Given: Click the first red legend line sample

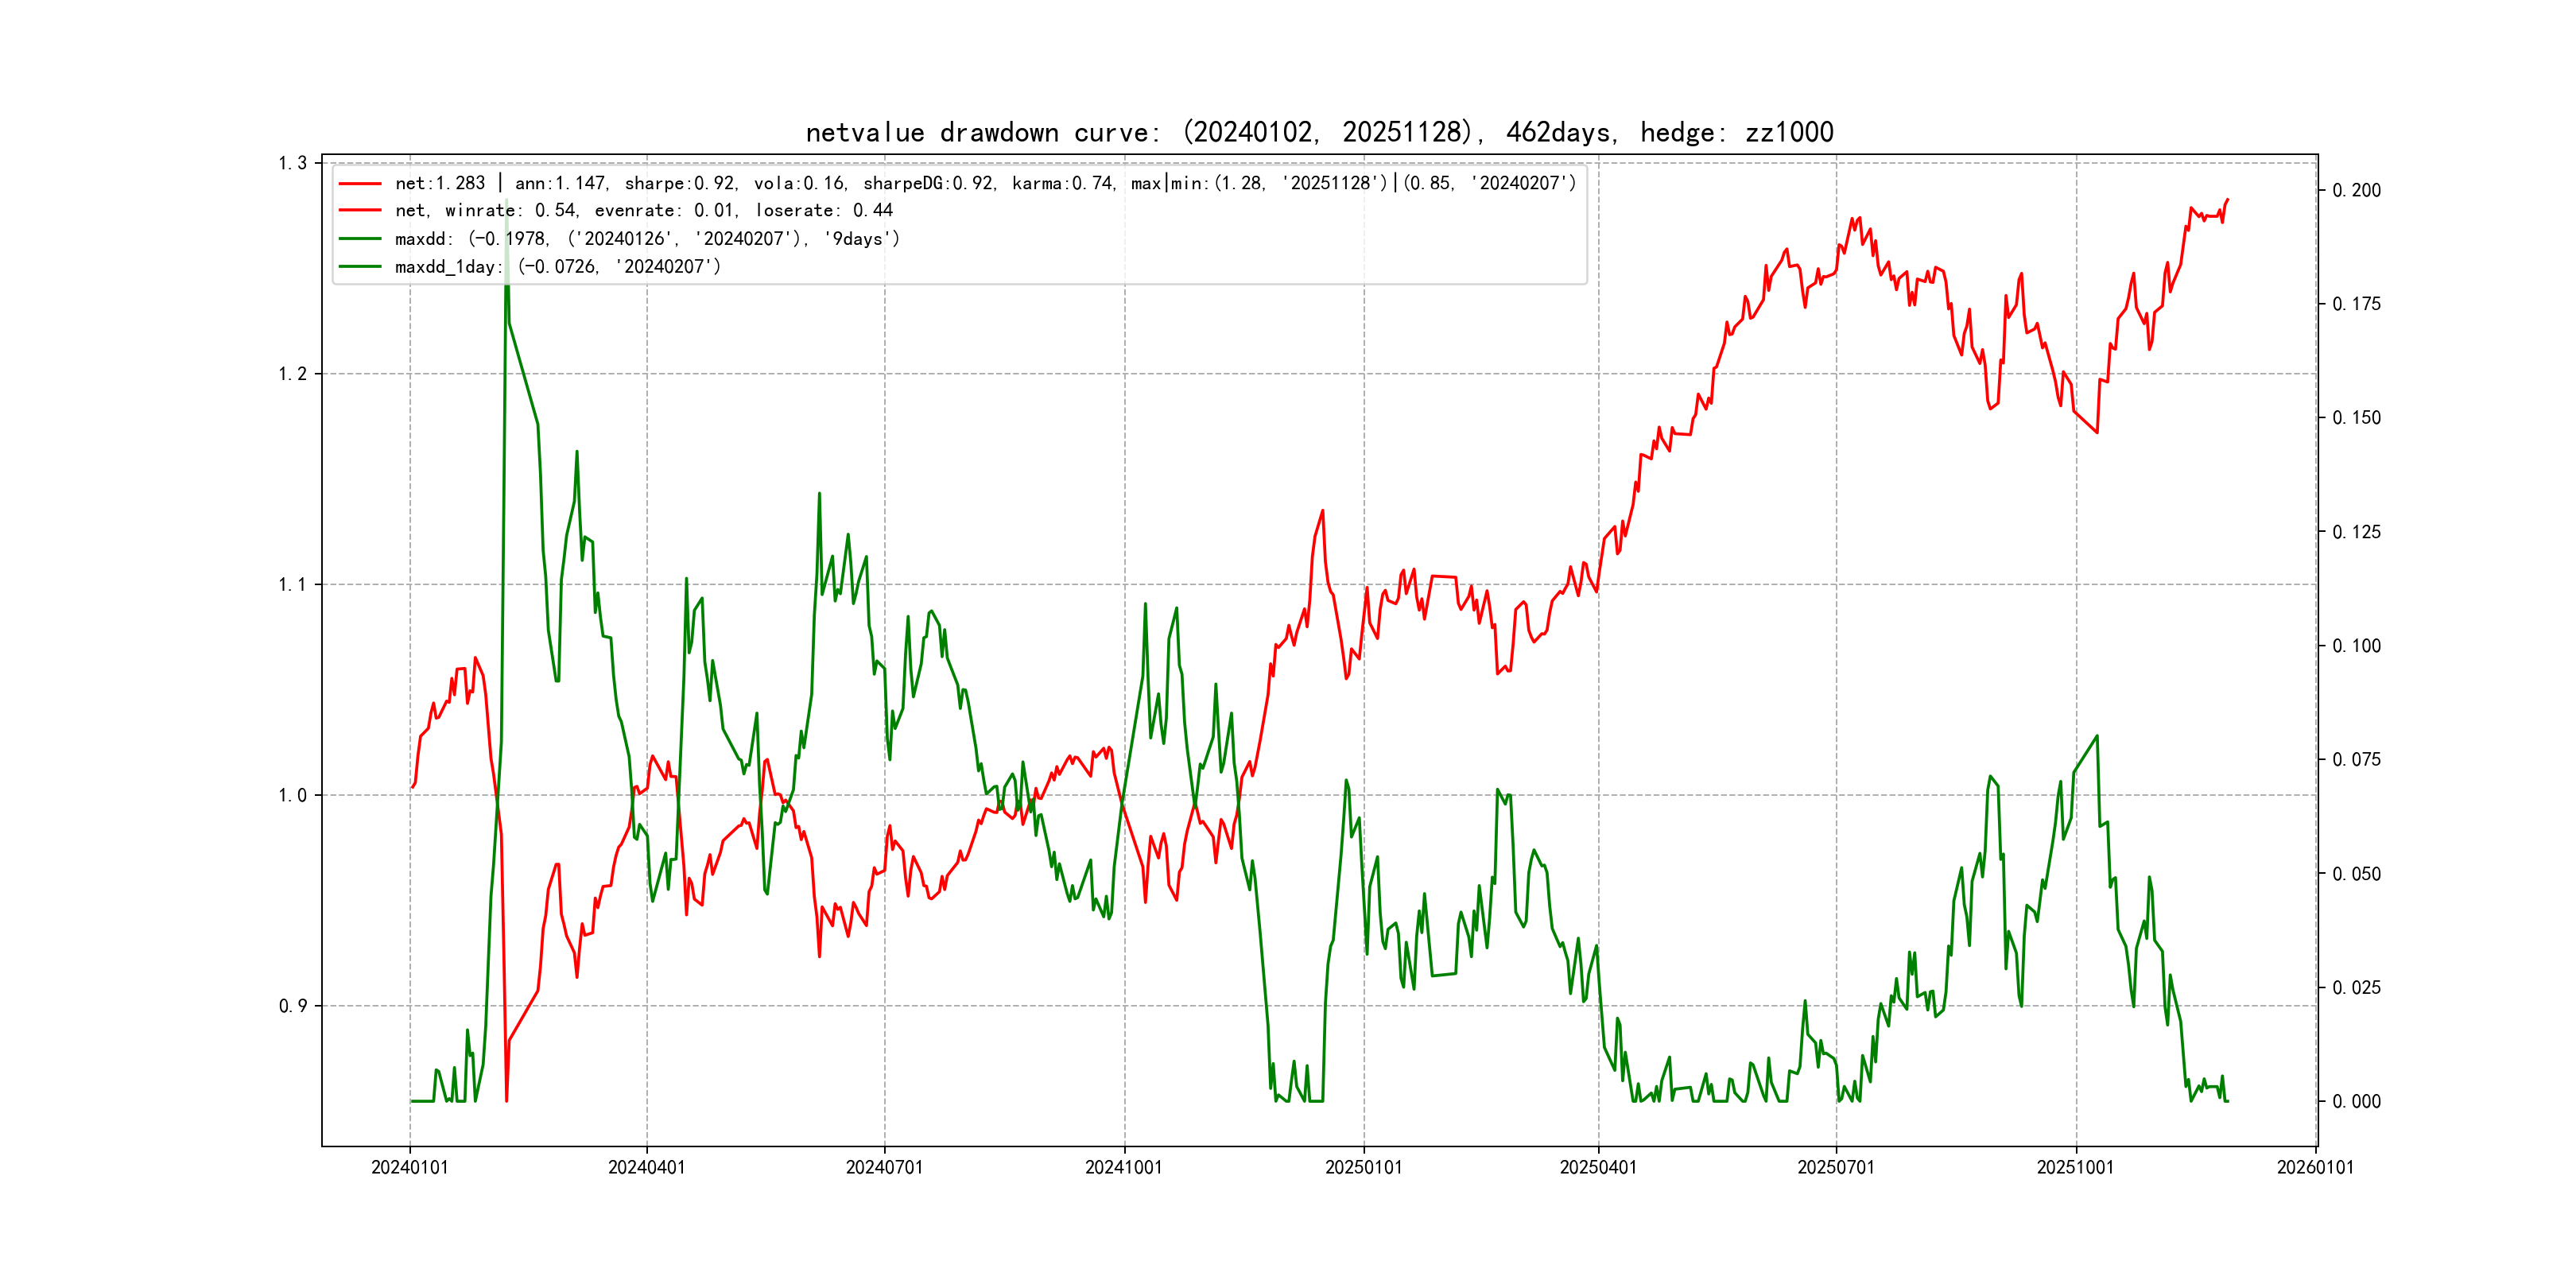Looking at the screenshot, I should pyautogui.click(x=360, y=184).
